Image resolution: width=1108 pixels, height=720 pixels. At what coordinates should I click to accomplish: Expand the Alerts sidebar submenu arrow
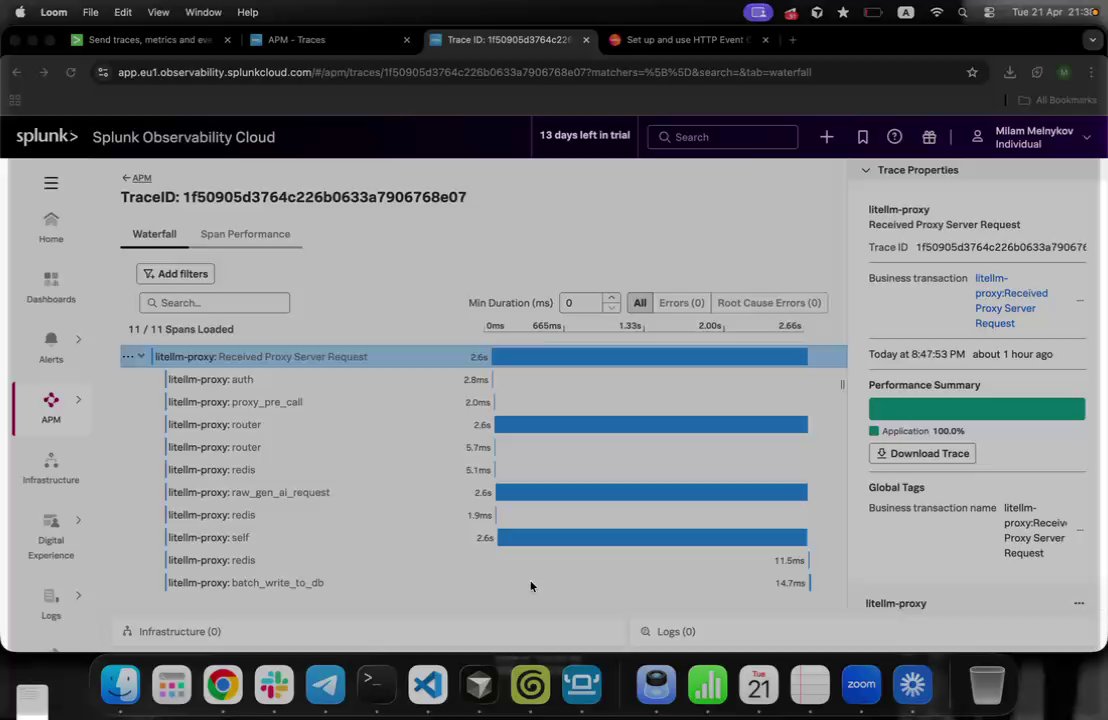click(78, 339)
